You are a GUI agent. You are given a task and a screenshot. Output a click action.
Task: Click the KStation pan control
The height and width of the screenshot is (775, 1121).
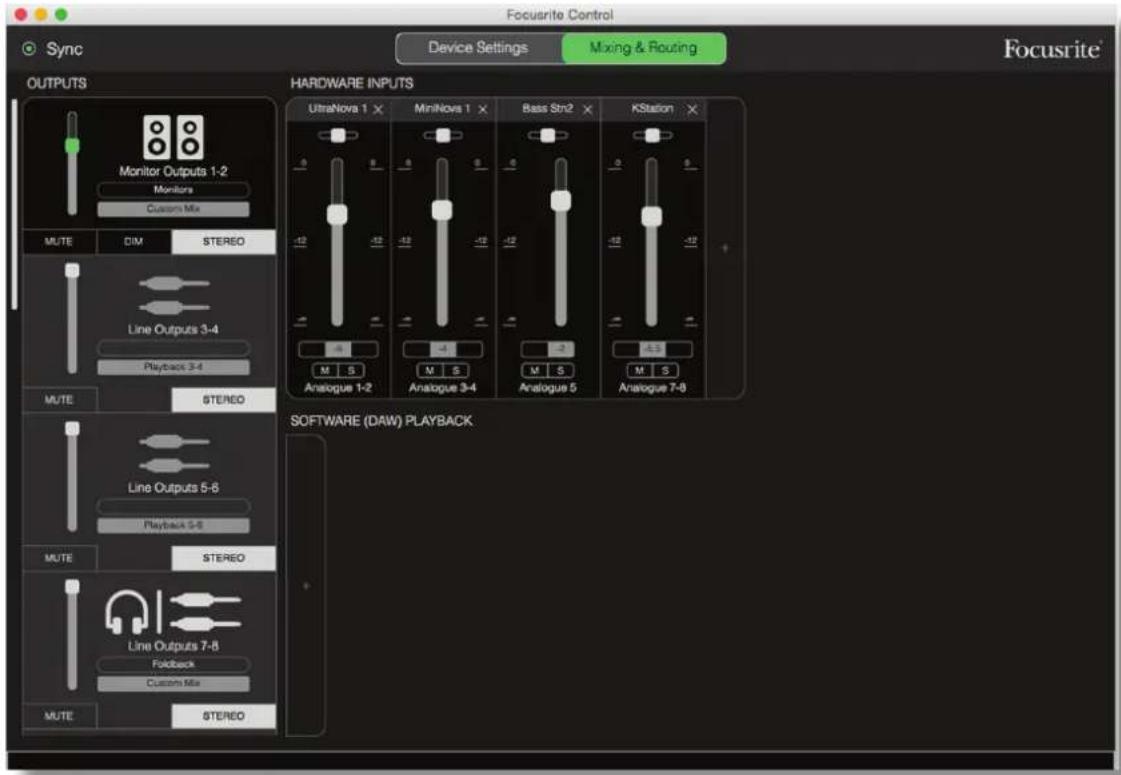click(652, 135)
